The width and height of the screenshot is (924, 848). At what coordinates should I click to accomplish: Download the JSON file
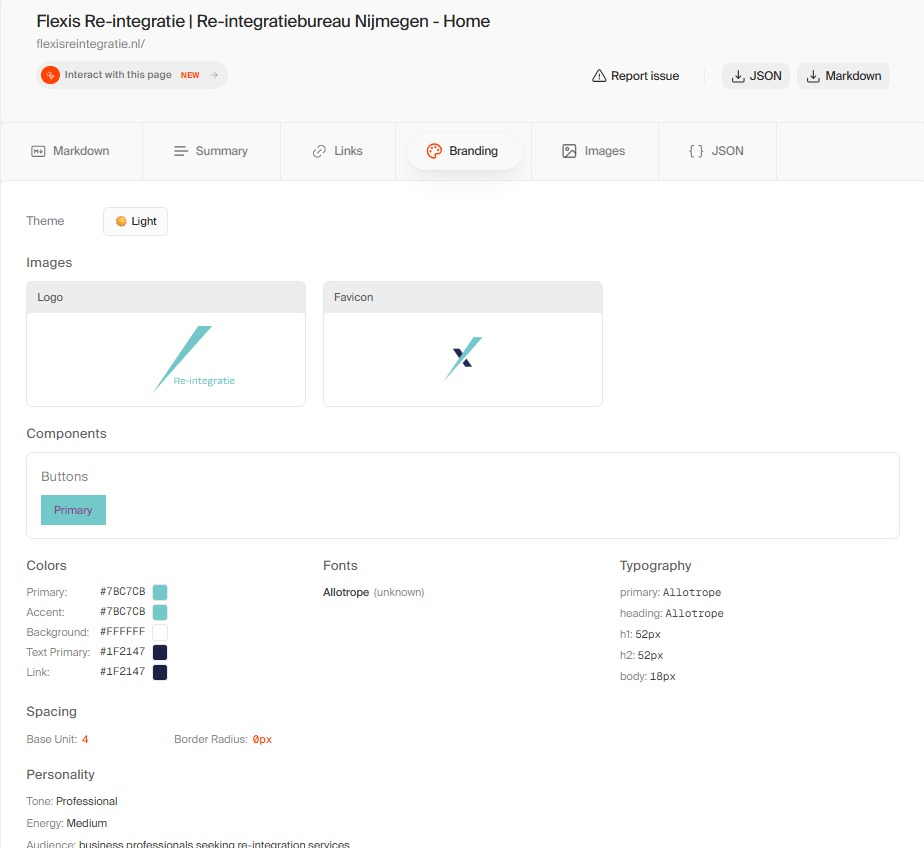[756, 76]
